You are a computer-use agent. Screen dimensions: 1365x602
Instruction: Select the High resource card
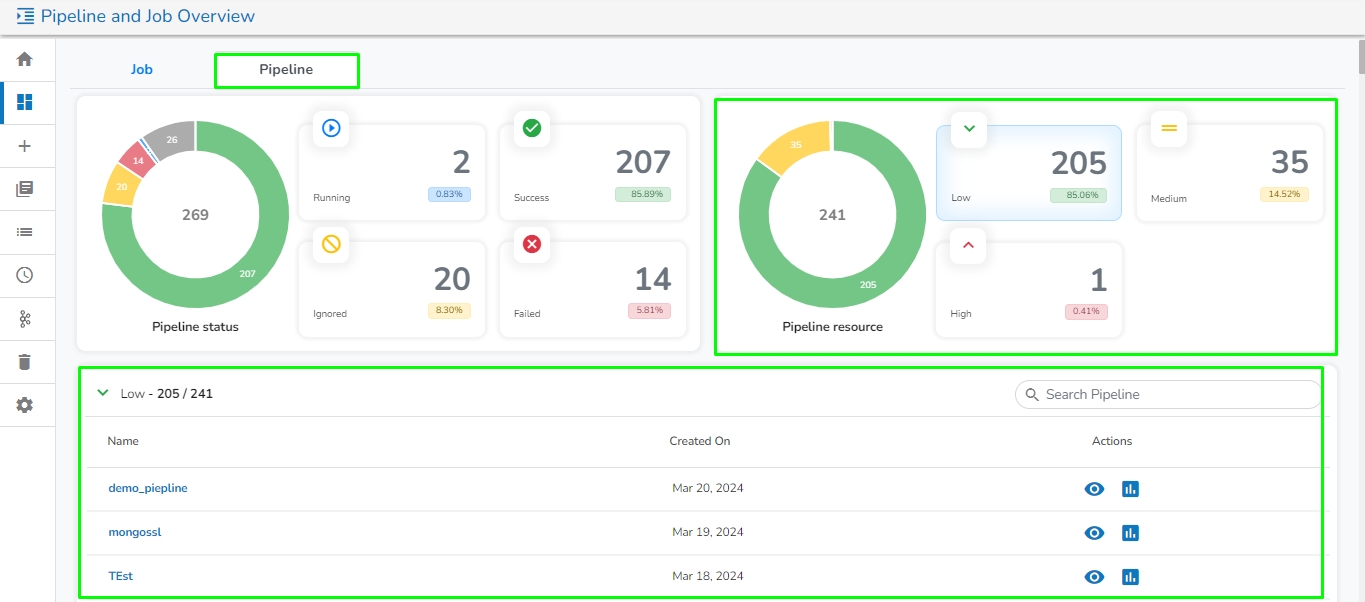[x=1028, y=289]
